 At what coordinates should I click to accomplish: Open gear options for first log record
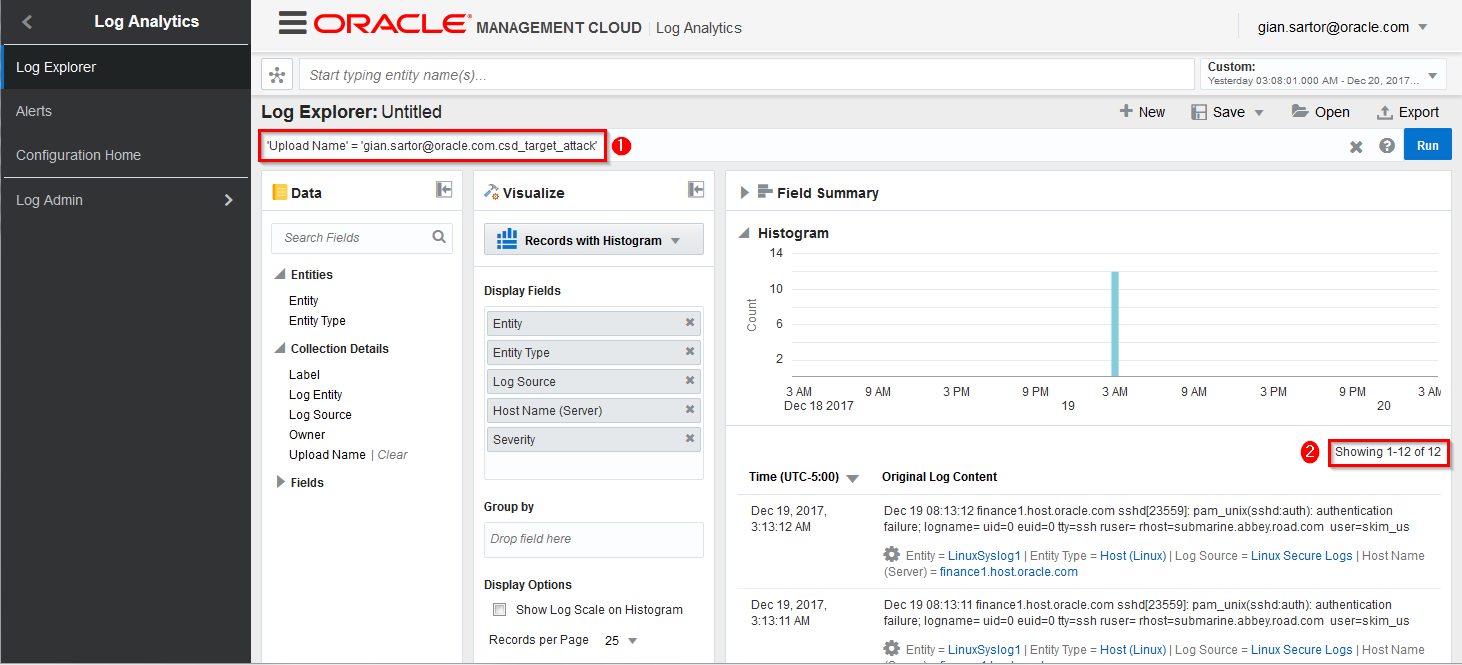[892, 555]
